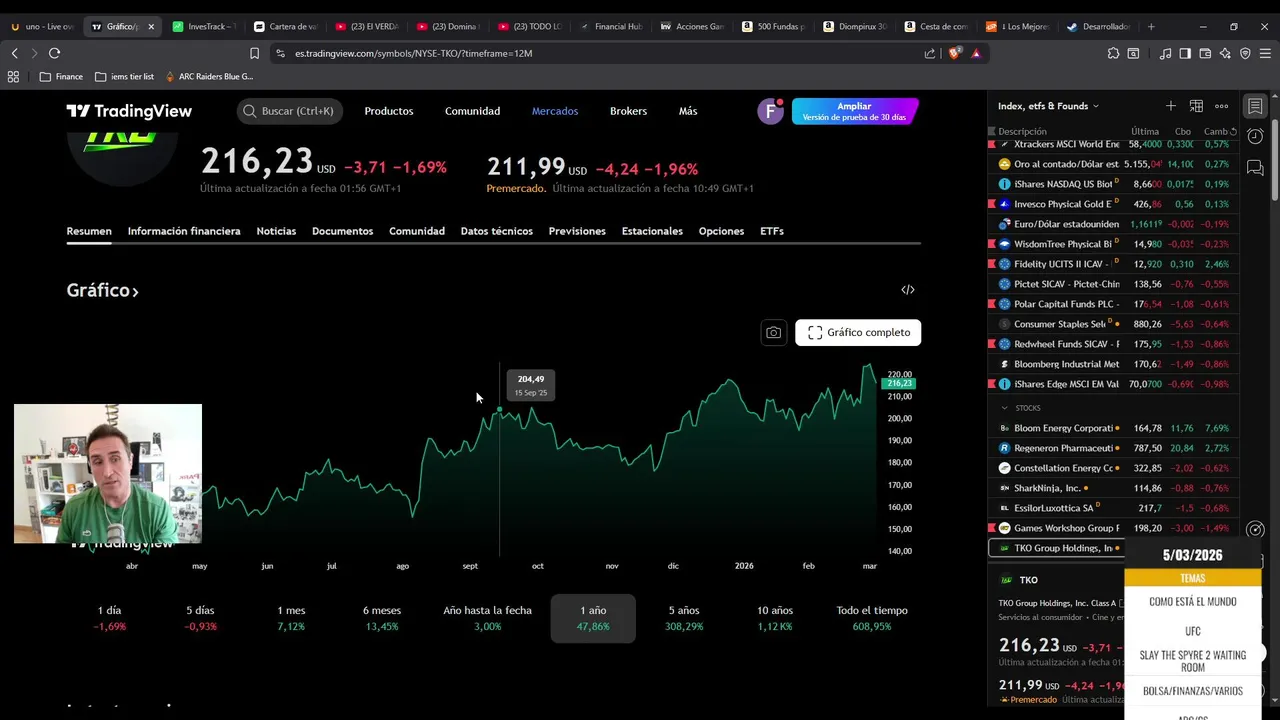
Task: Open a new browser tab
Action: (x=1151, y=26)
